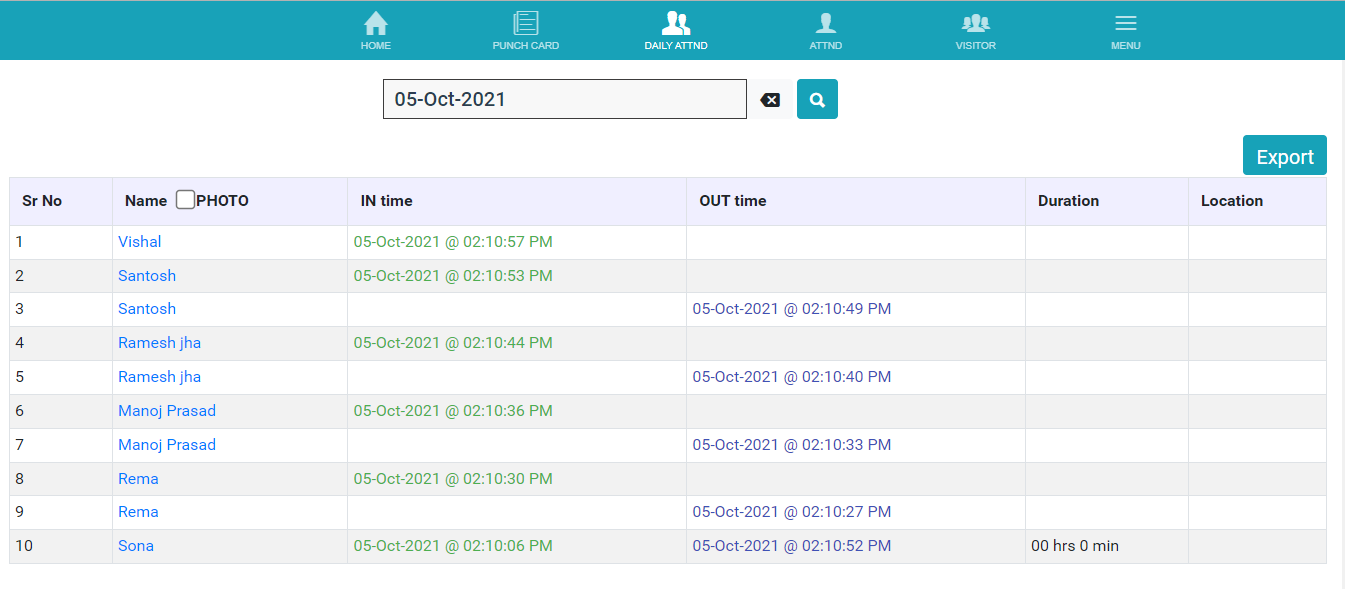Go to the Home icon

[x=376, y=24]
